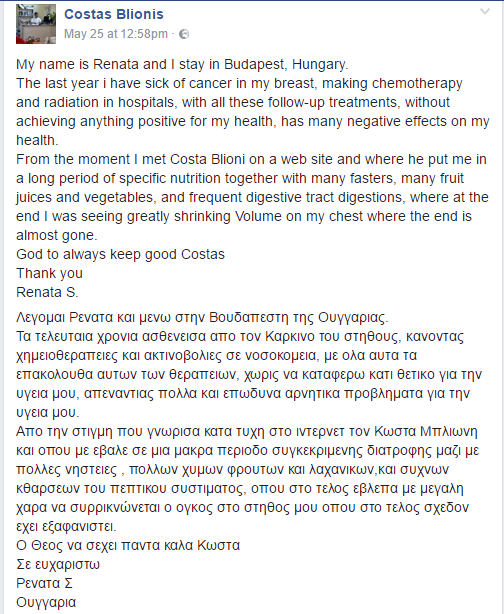Click the line 'My name is Renata and I stay in Budapest'
The image size is (504, 614).
(x=182, y=64)
